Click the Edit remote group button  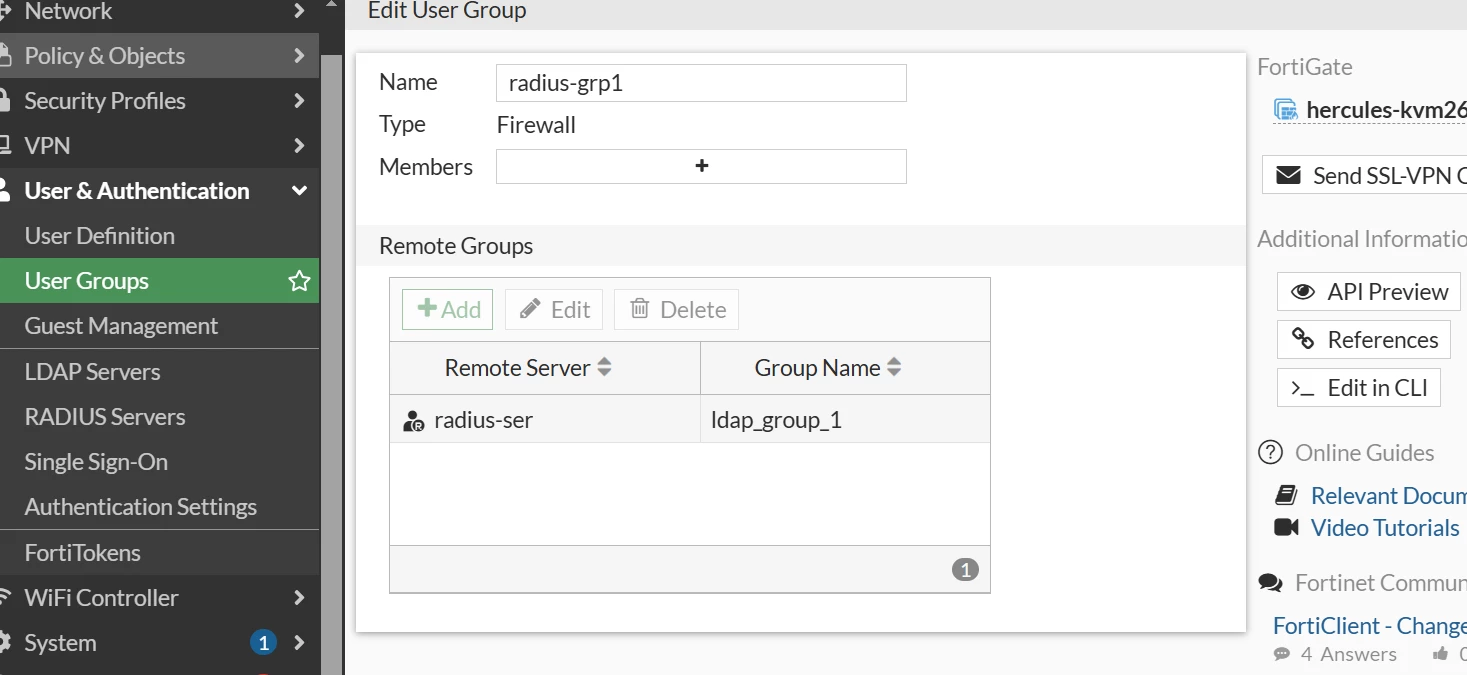click(x=554, y=310)
